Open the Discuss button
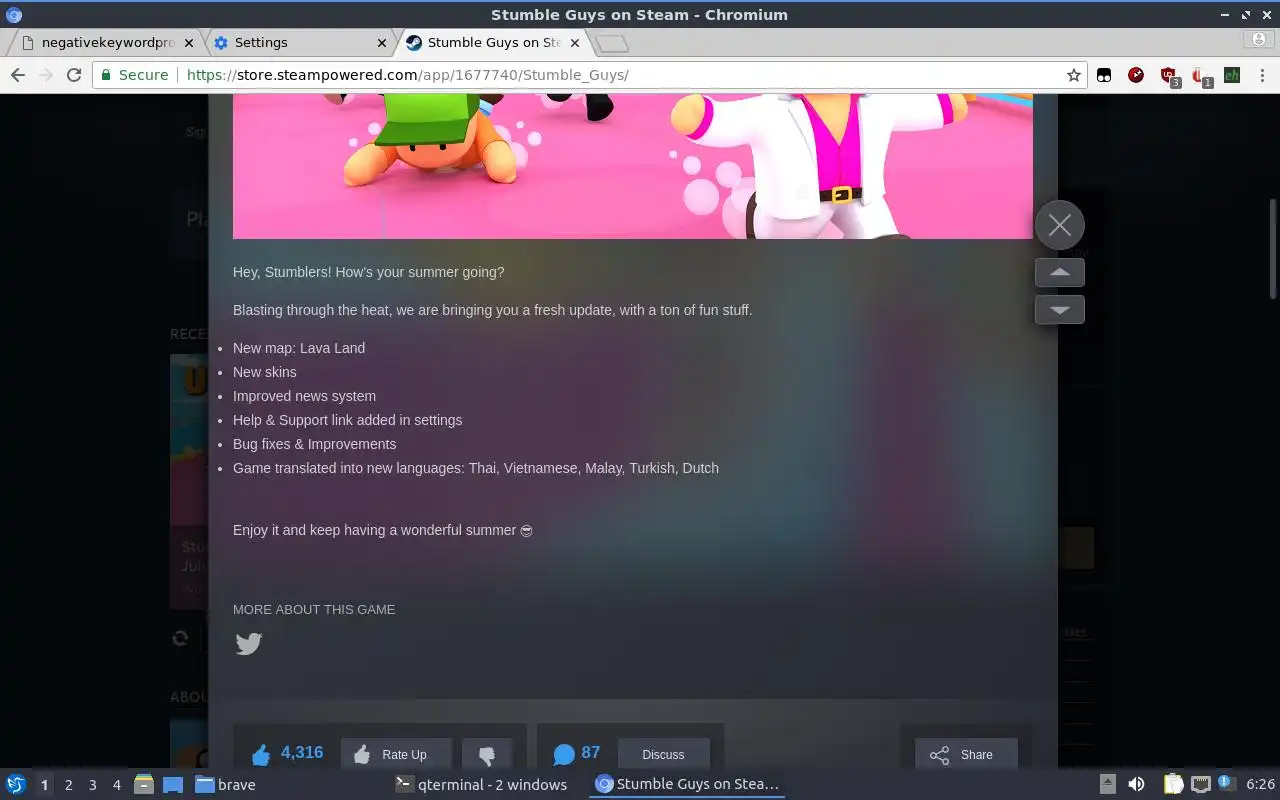This screenshot has width=1280, height=800. (663, 754)
